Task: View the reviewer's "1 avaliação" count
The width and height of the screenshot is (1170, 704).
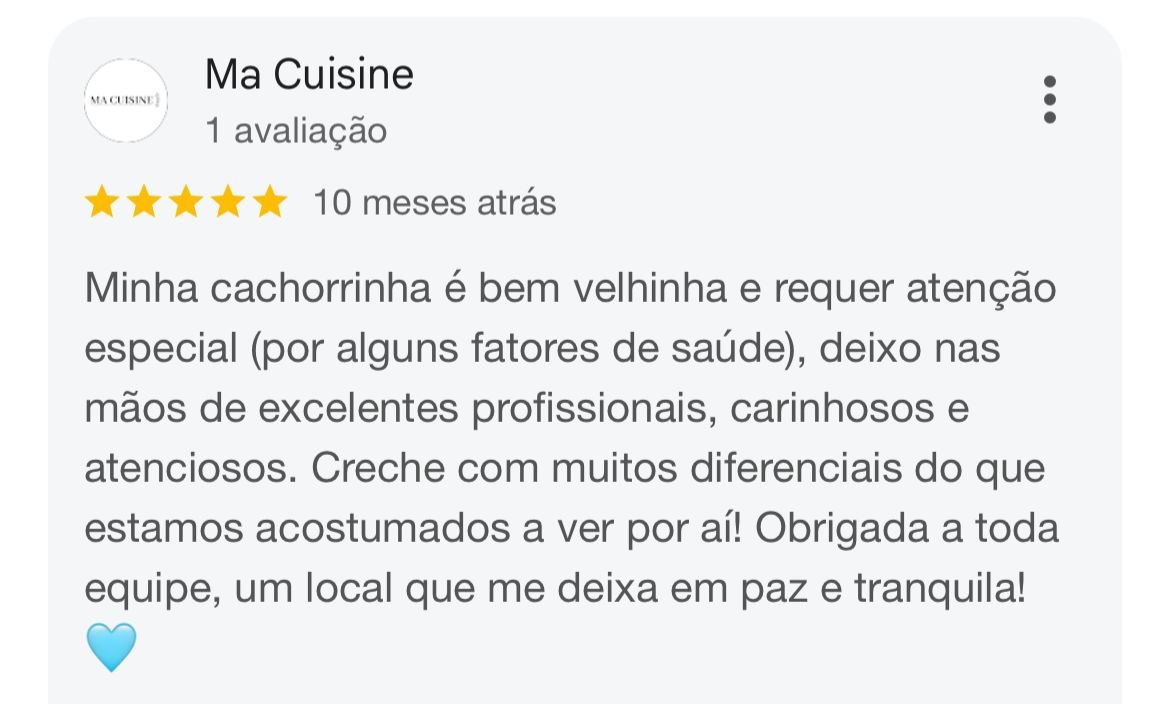Action: point(296,131)
